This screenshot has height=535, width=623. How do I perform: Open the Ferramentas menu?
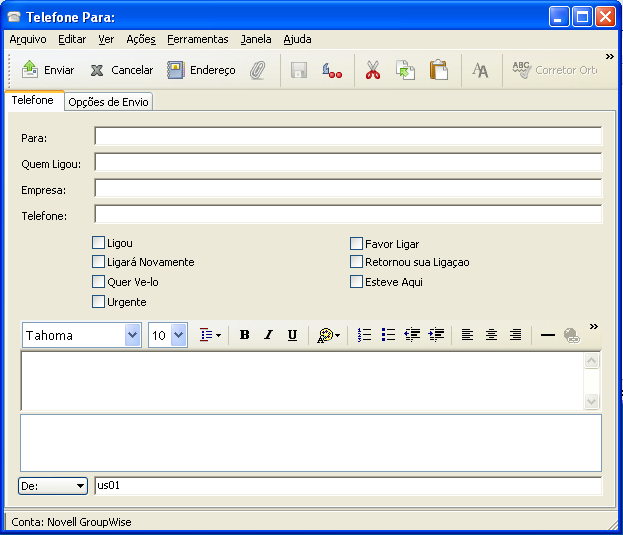click(197, 39)
